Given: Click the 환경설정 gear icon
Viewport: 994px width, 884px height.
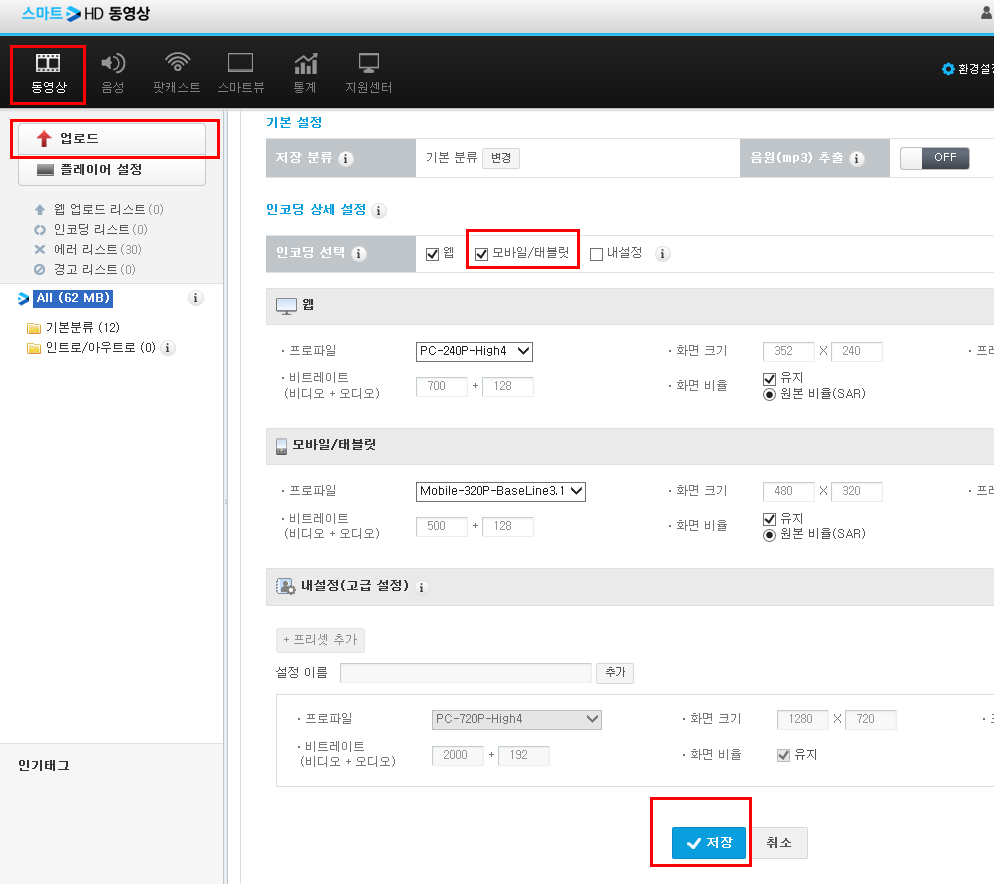Looking at the screenshot, I should [x=948, y=69].
